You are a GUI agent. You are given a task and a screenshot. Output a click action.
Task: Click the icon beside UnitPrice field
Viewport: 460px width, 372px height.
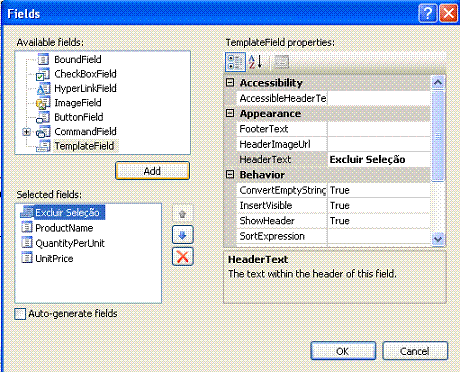tap(27, 258)
